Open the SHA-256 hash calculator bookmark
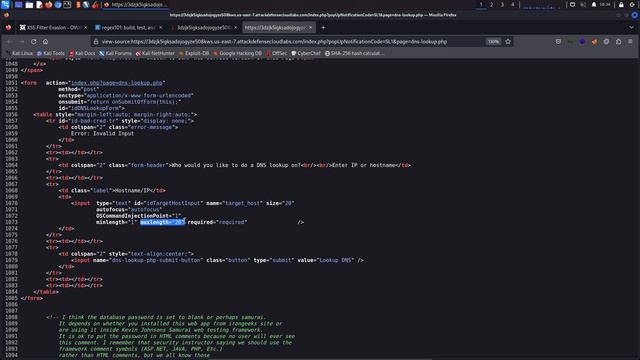 355,53
